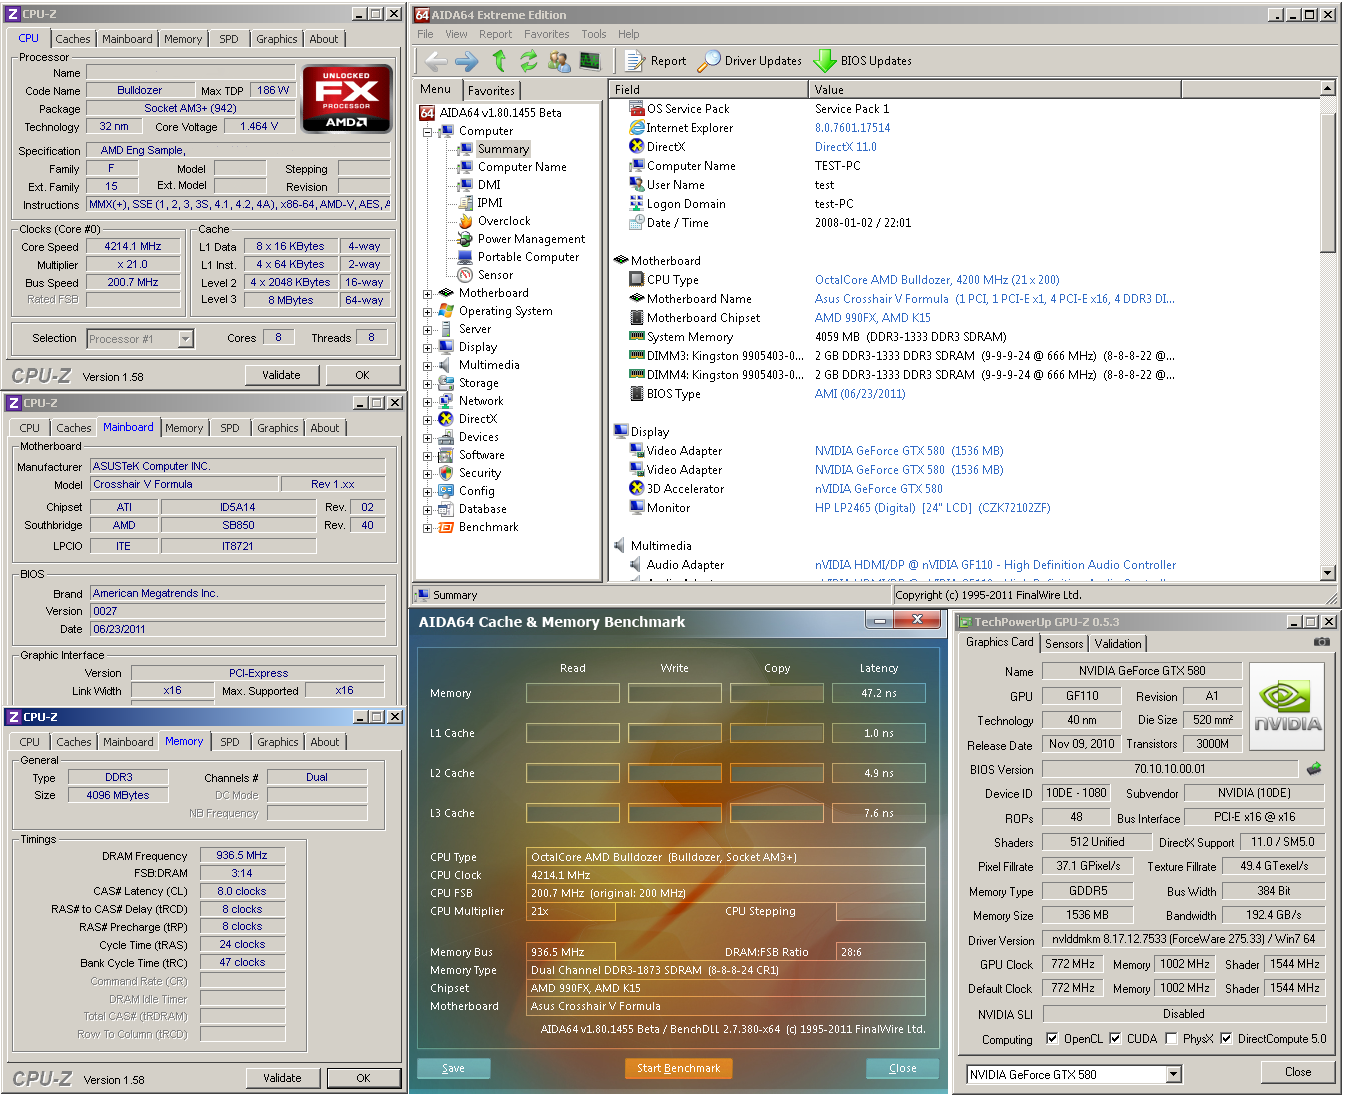Refresh AIDA64 with green refresh icon
The height and width of the screenshot is (1100, 1349).
(x=528, y=61)
